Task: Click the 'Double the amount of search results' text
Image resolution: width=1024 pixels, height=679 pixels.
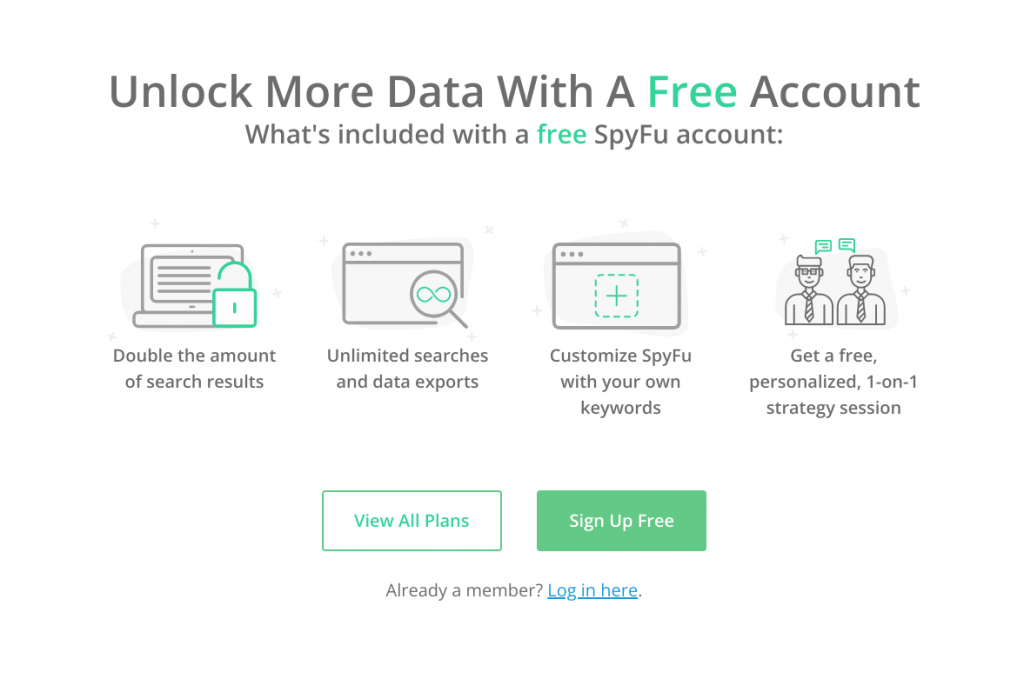Action: pos(195,368)
